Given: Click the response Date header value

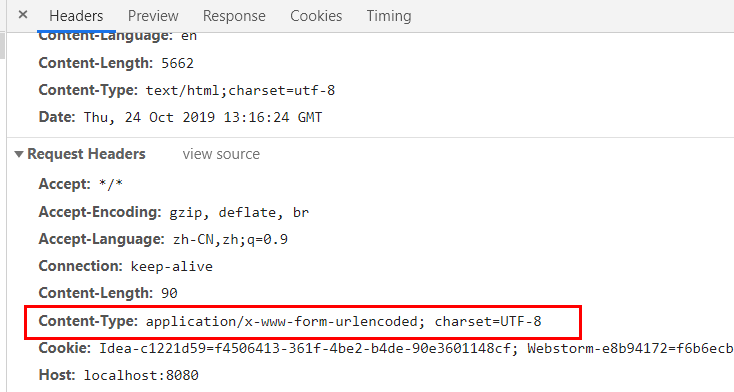Looking at the screenshot, I should tap(203, 117).
